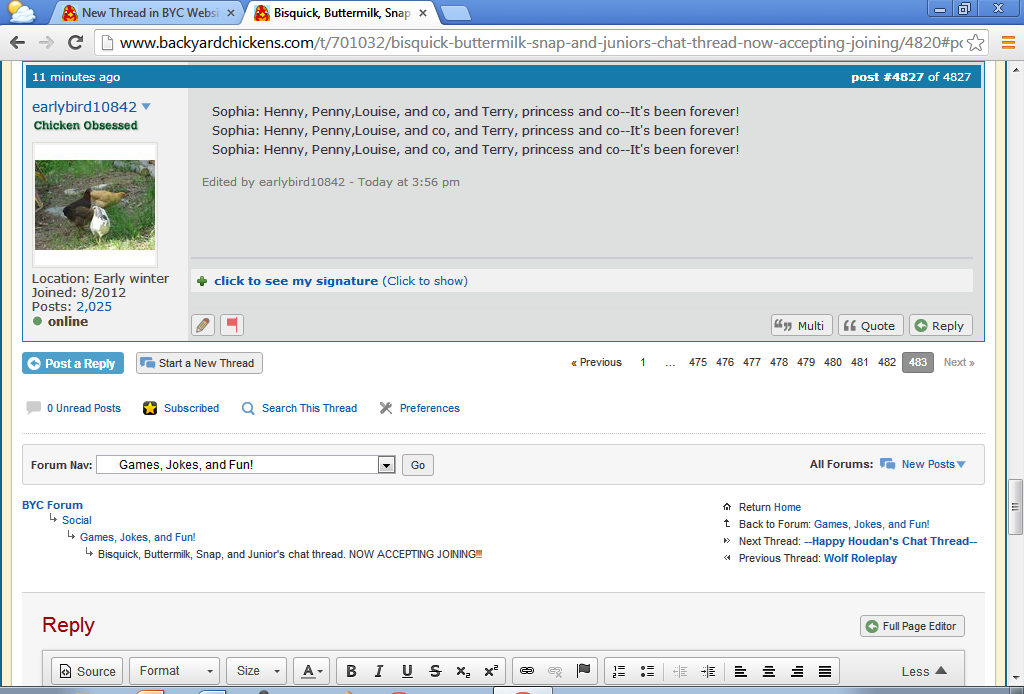
Task: Switch to the New Thread in BYC tab
Action: [147, 13]
